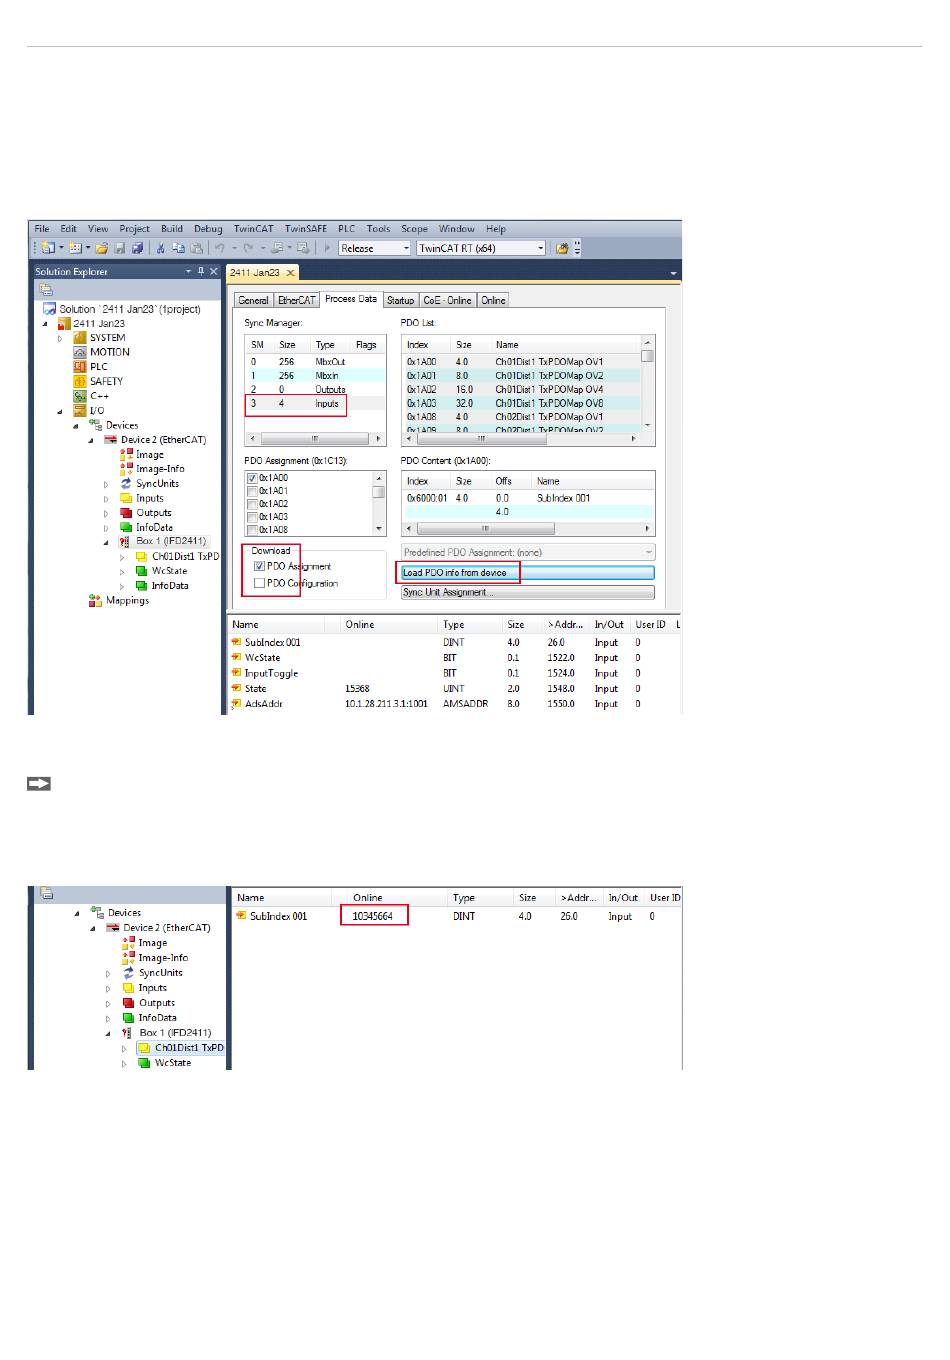Viewport: 950px width, 1360px height.
Task: Click the Undo toolbar icon
Action: tap(219, 248)
